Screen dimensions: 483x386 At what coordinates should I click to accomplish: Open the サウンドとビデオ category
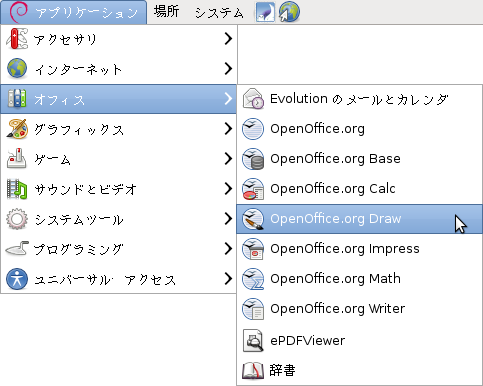coord(119,189)
